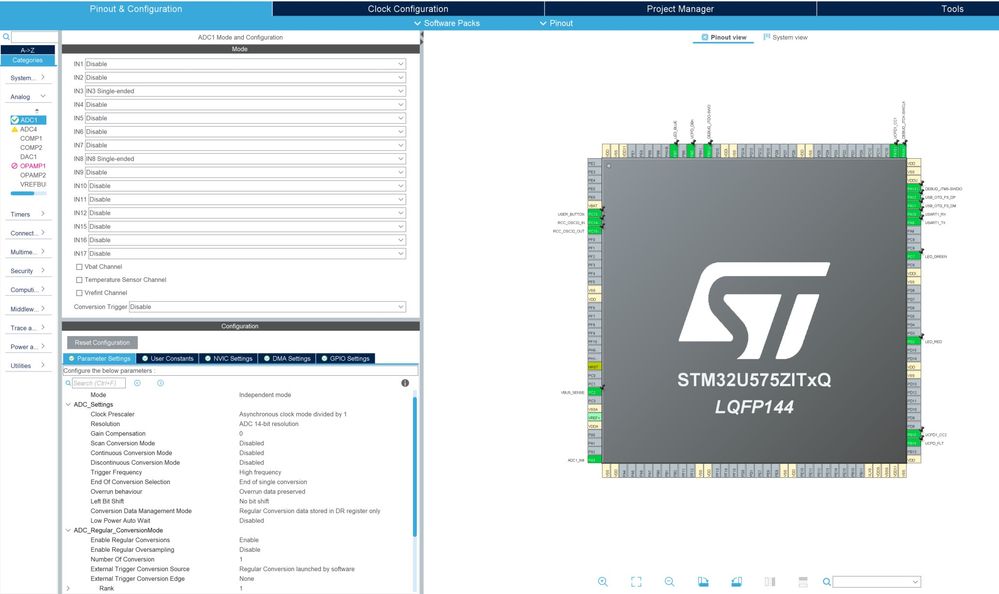Rotate the chip view clockwise
This screenshot has height=594, width=999.
tap(703, 582)
